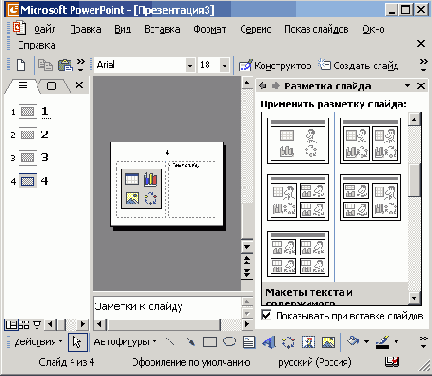Viewport: 432px width, 376px height.
Task: Click the Insert Table icon on slide placeholder
Action: [132, 179]
